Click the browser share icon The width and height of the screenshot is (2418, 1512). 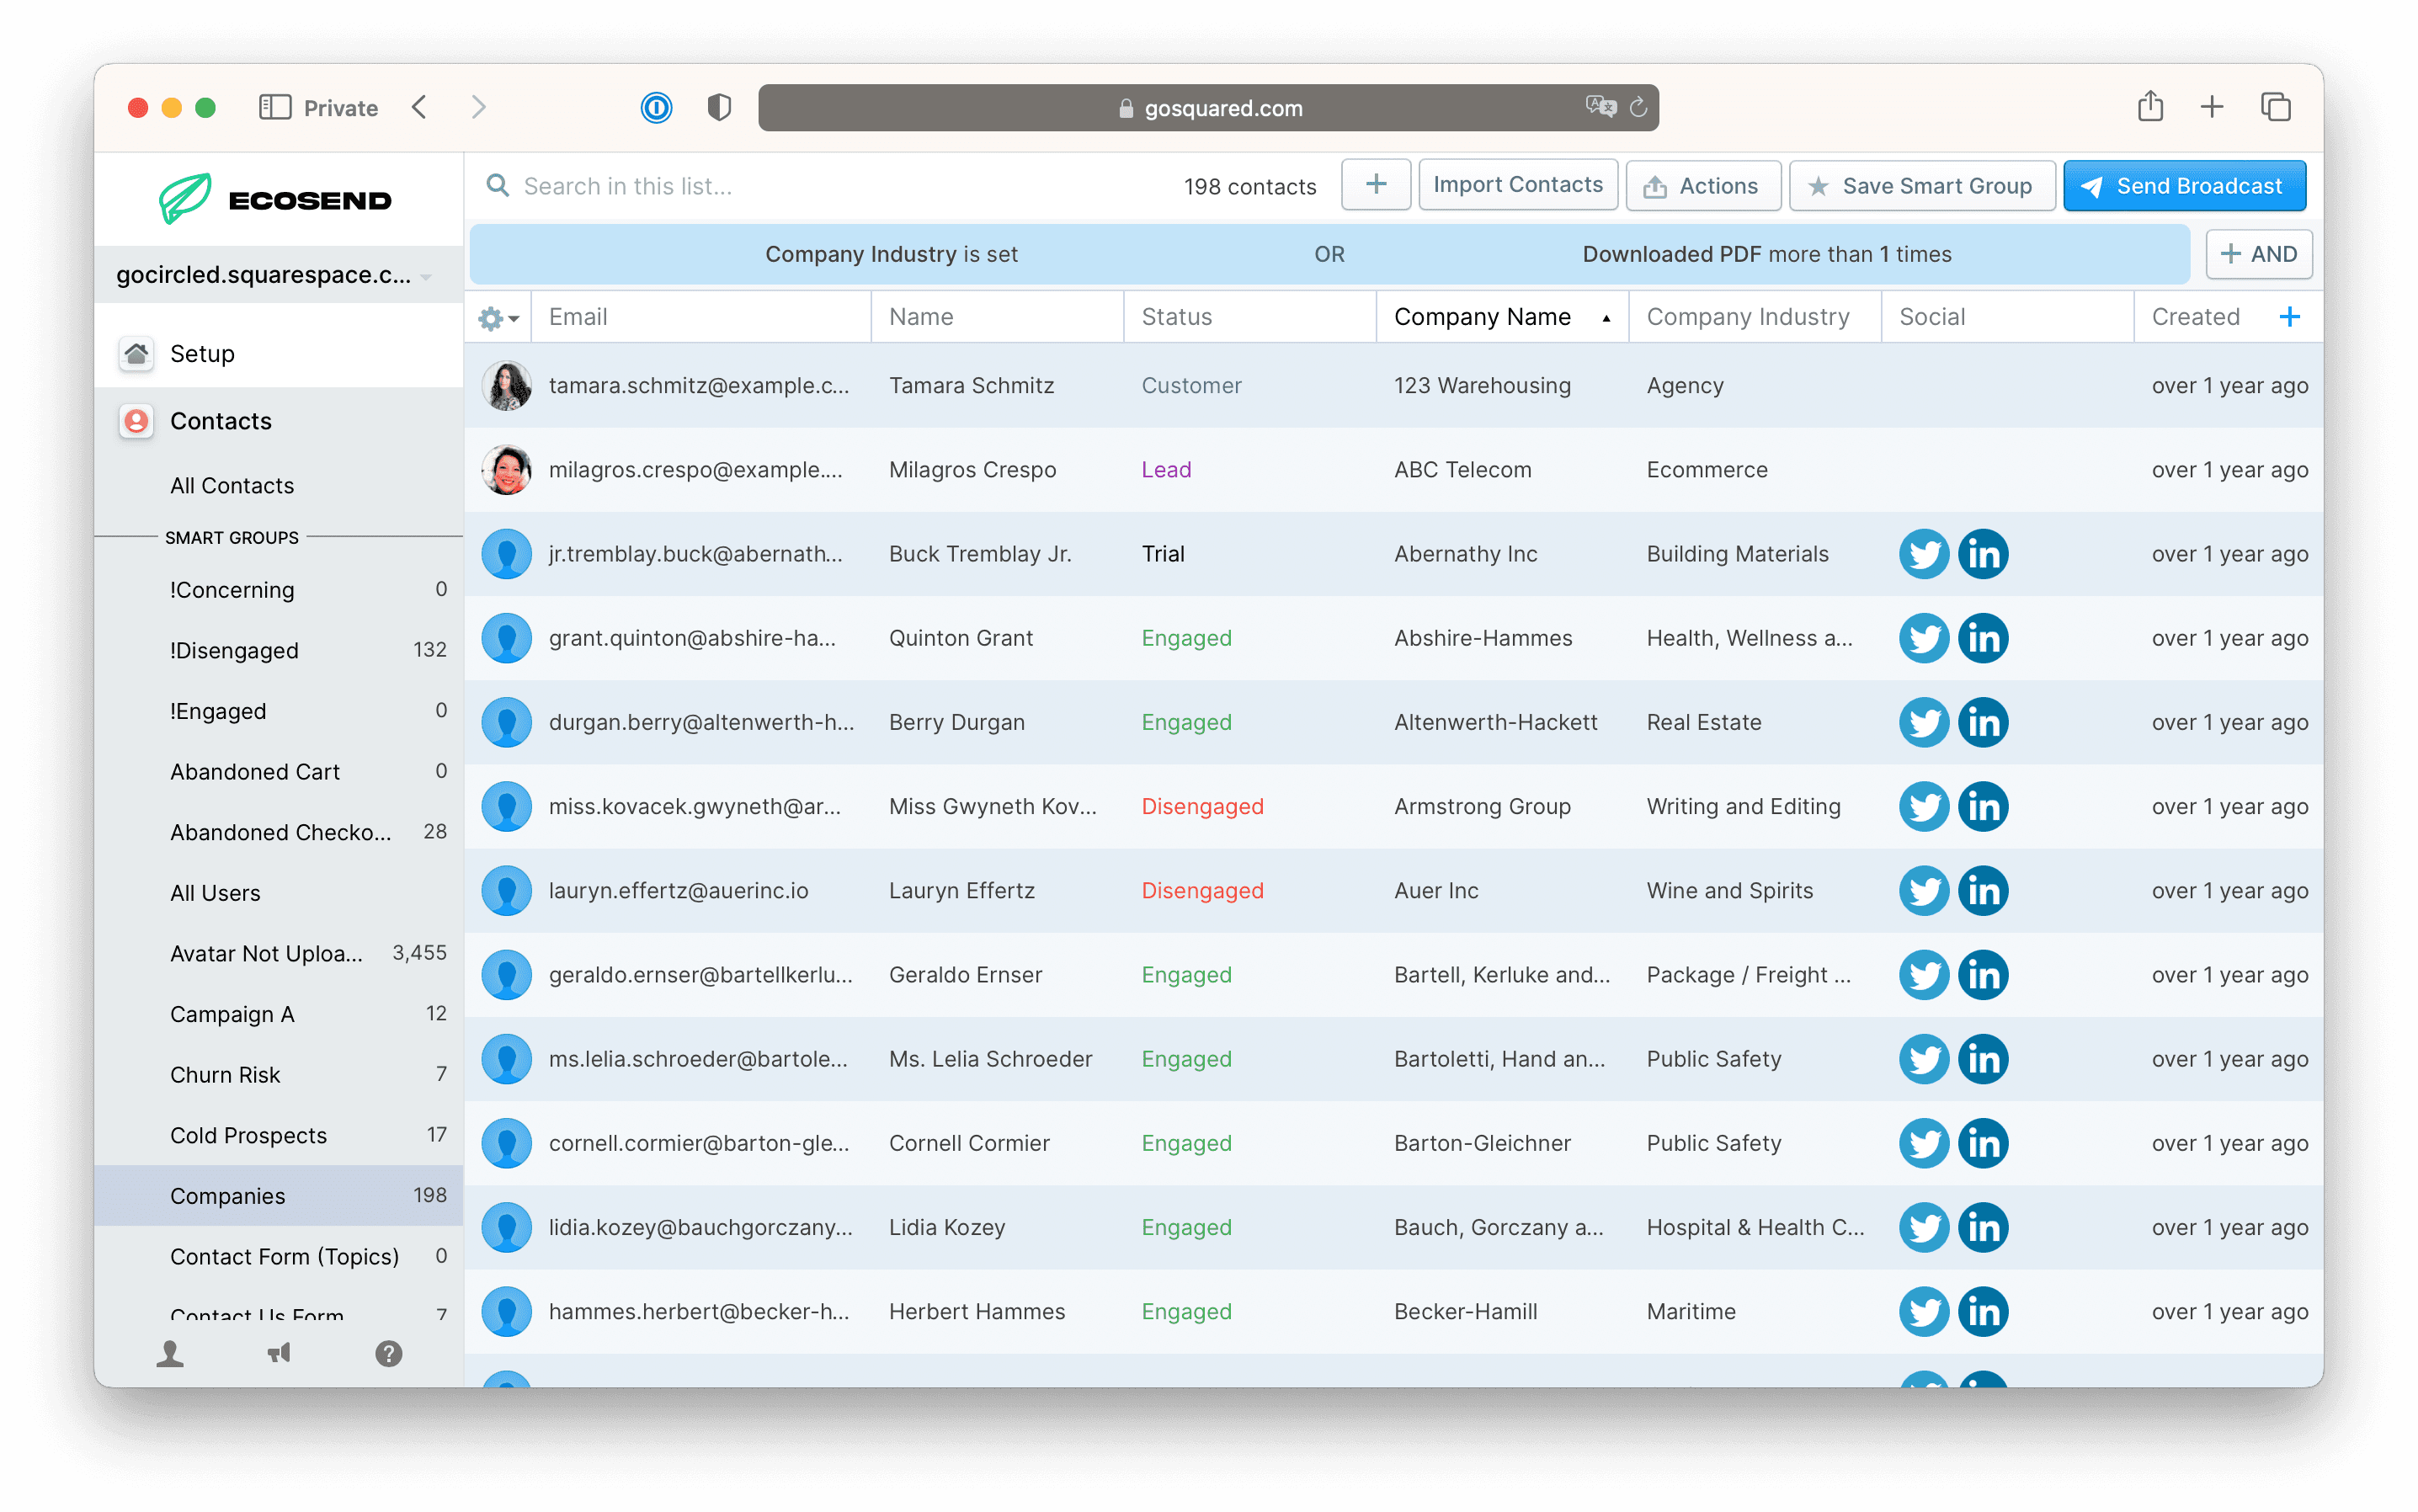(2150, 107)
